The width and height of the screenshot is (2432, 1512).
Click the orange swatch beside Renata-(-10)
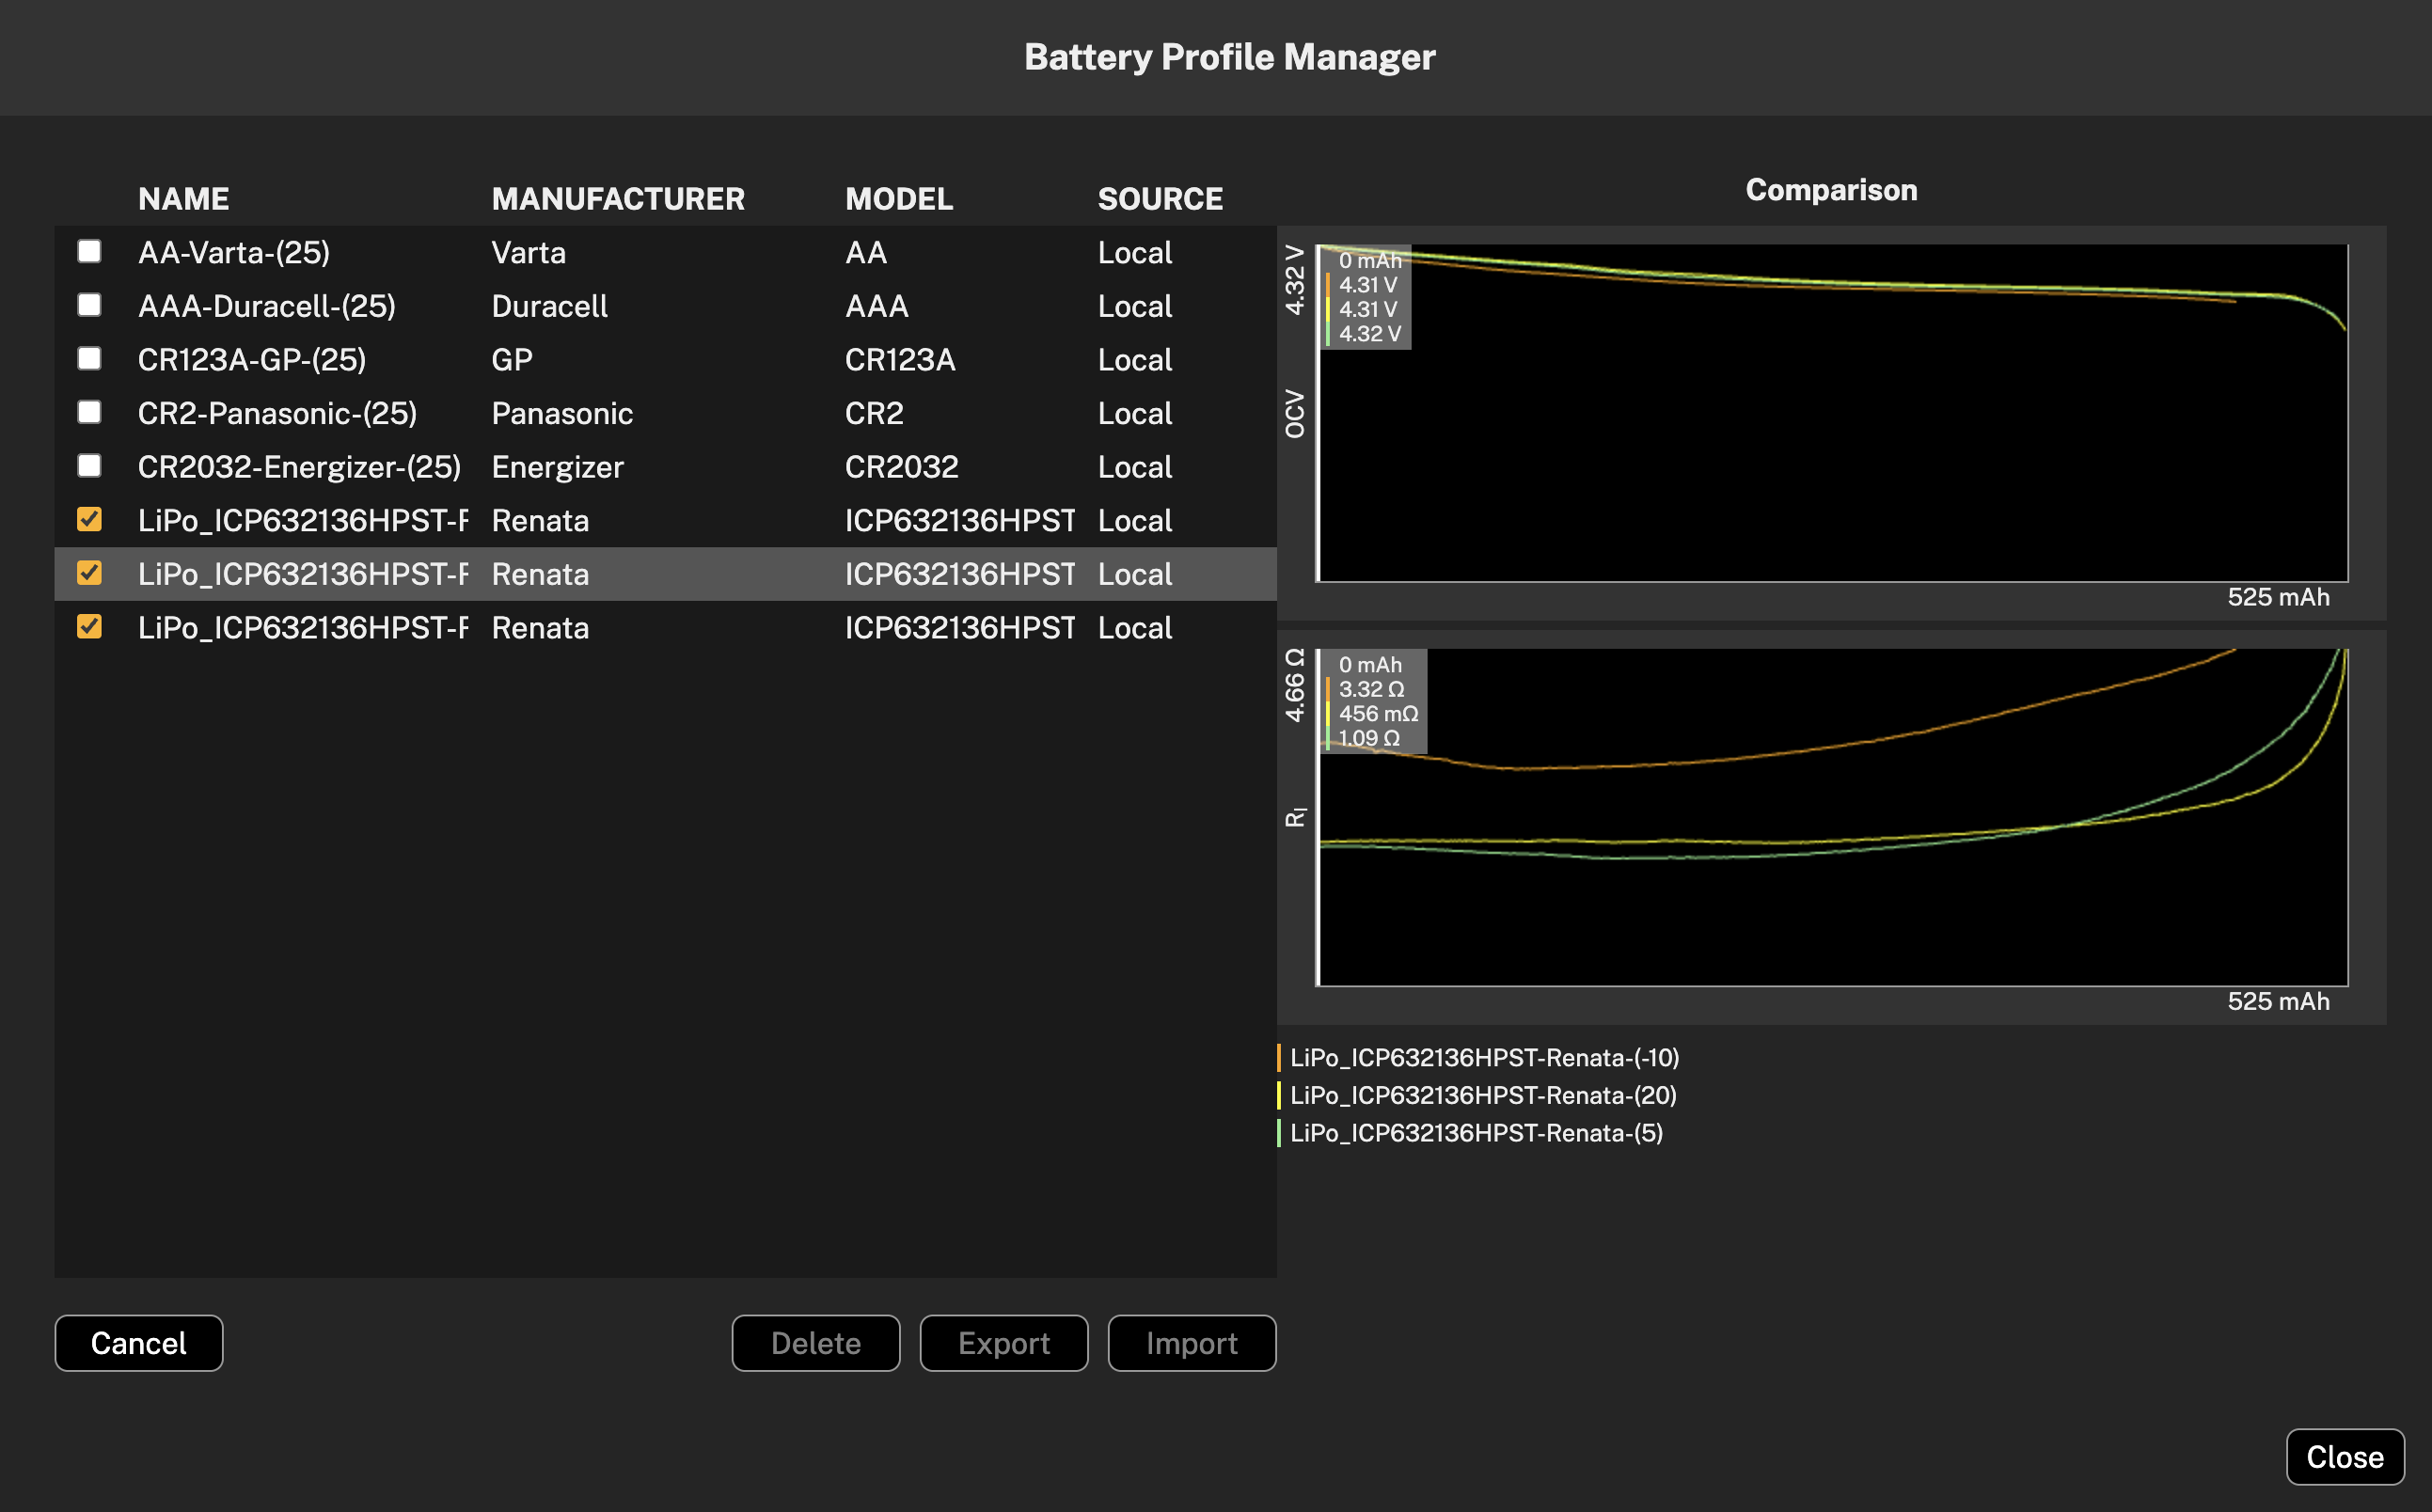(1279, 1058)
